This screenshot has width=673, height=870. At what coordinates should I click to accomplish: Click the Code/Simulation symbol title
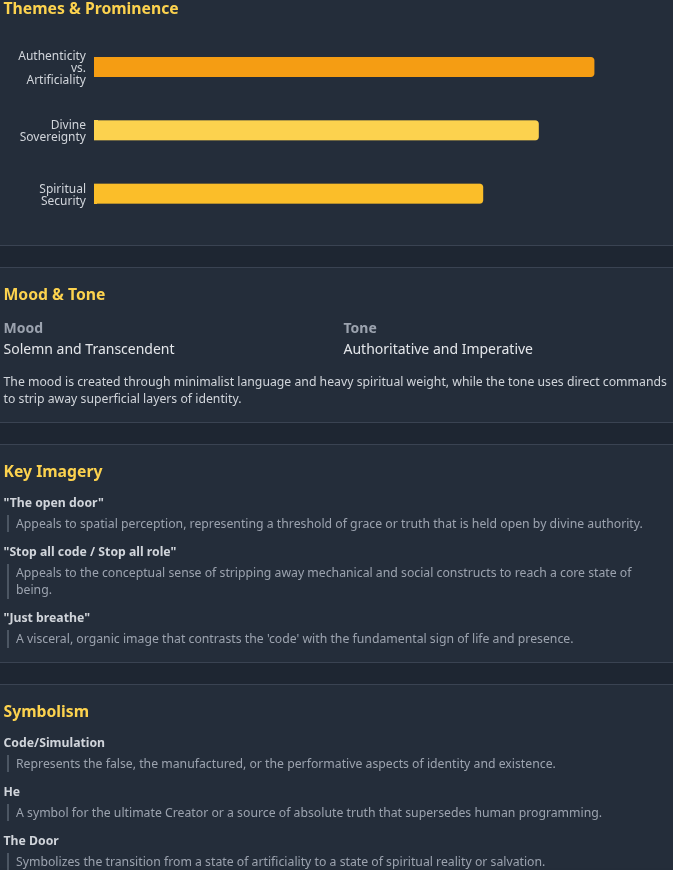pyautogui.click(x=54, y=742)
